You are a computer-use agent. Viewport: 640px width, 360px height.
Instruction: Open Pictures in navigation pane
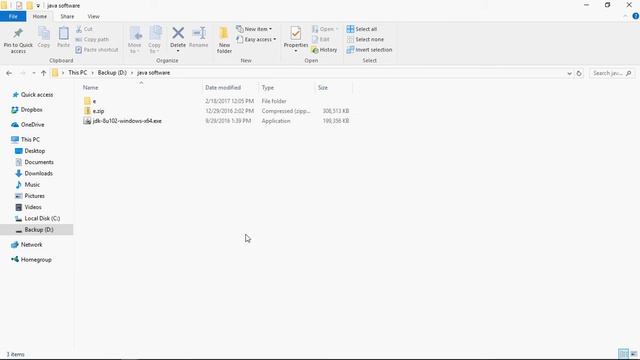[x=34, y=196]
